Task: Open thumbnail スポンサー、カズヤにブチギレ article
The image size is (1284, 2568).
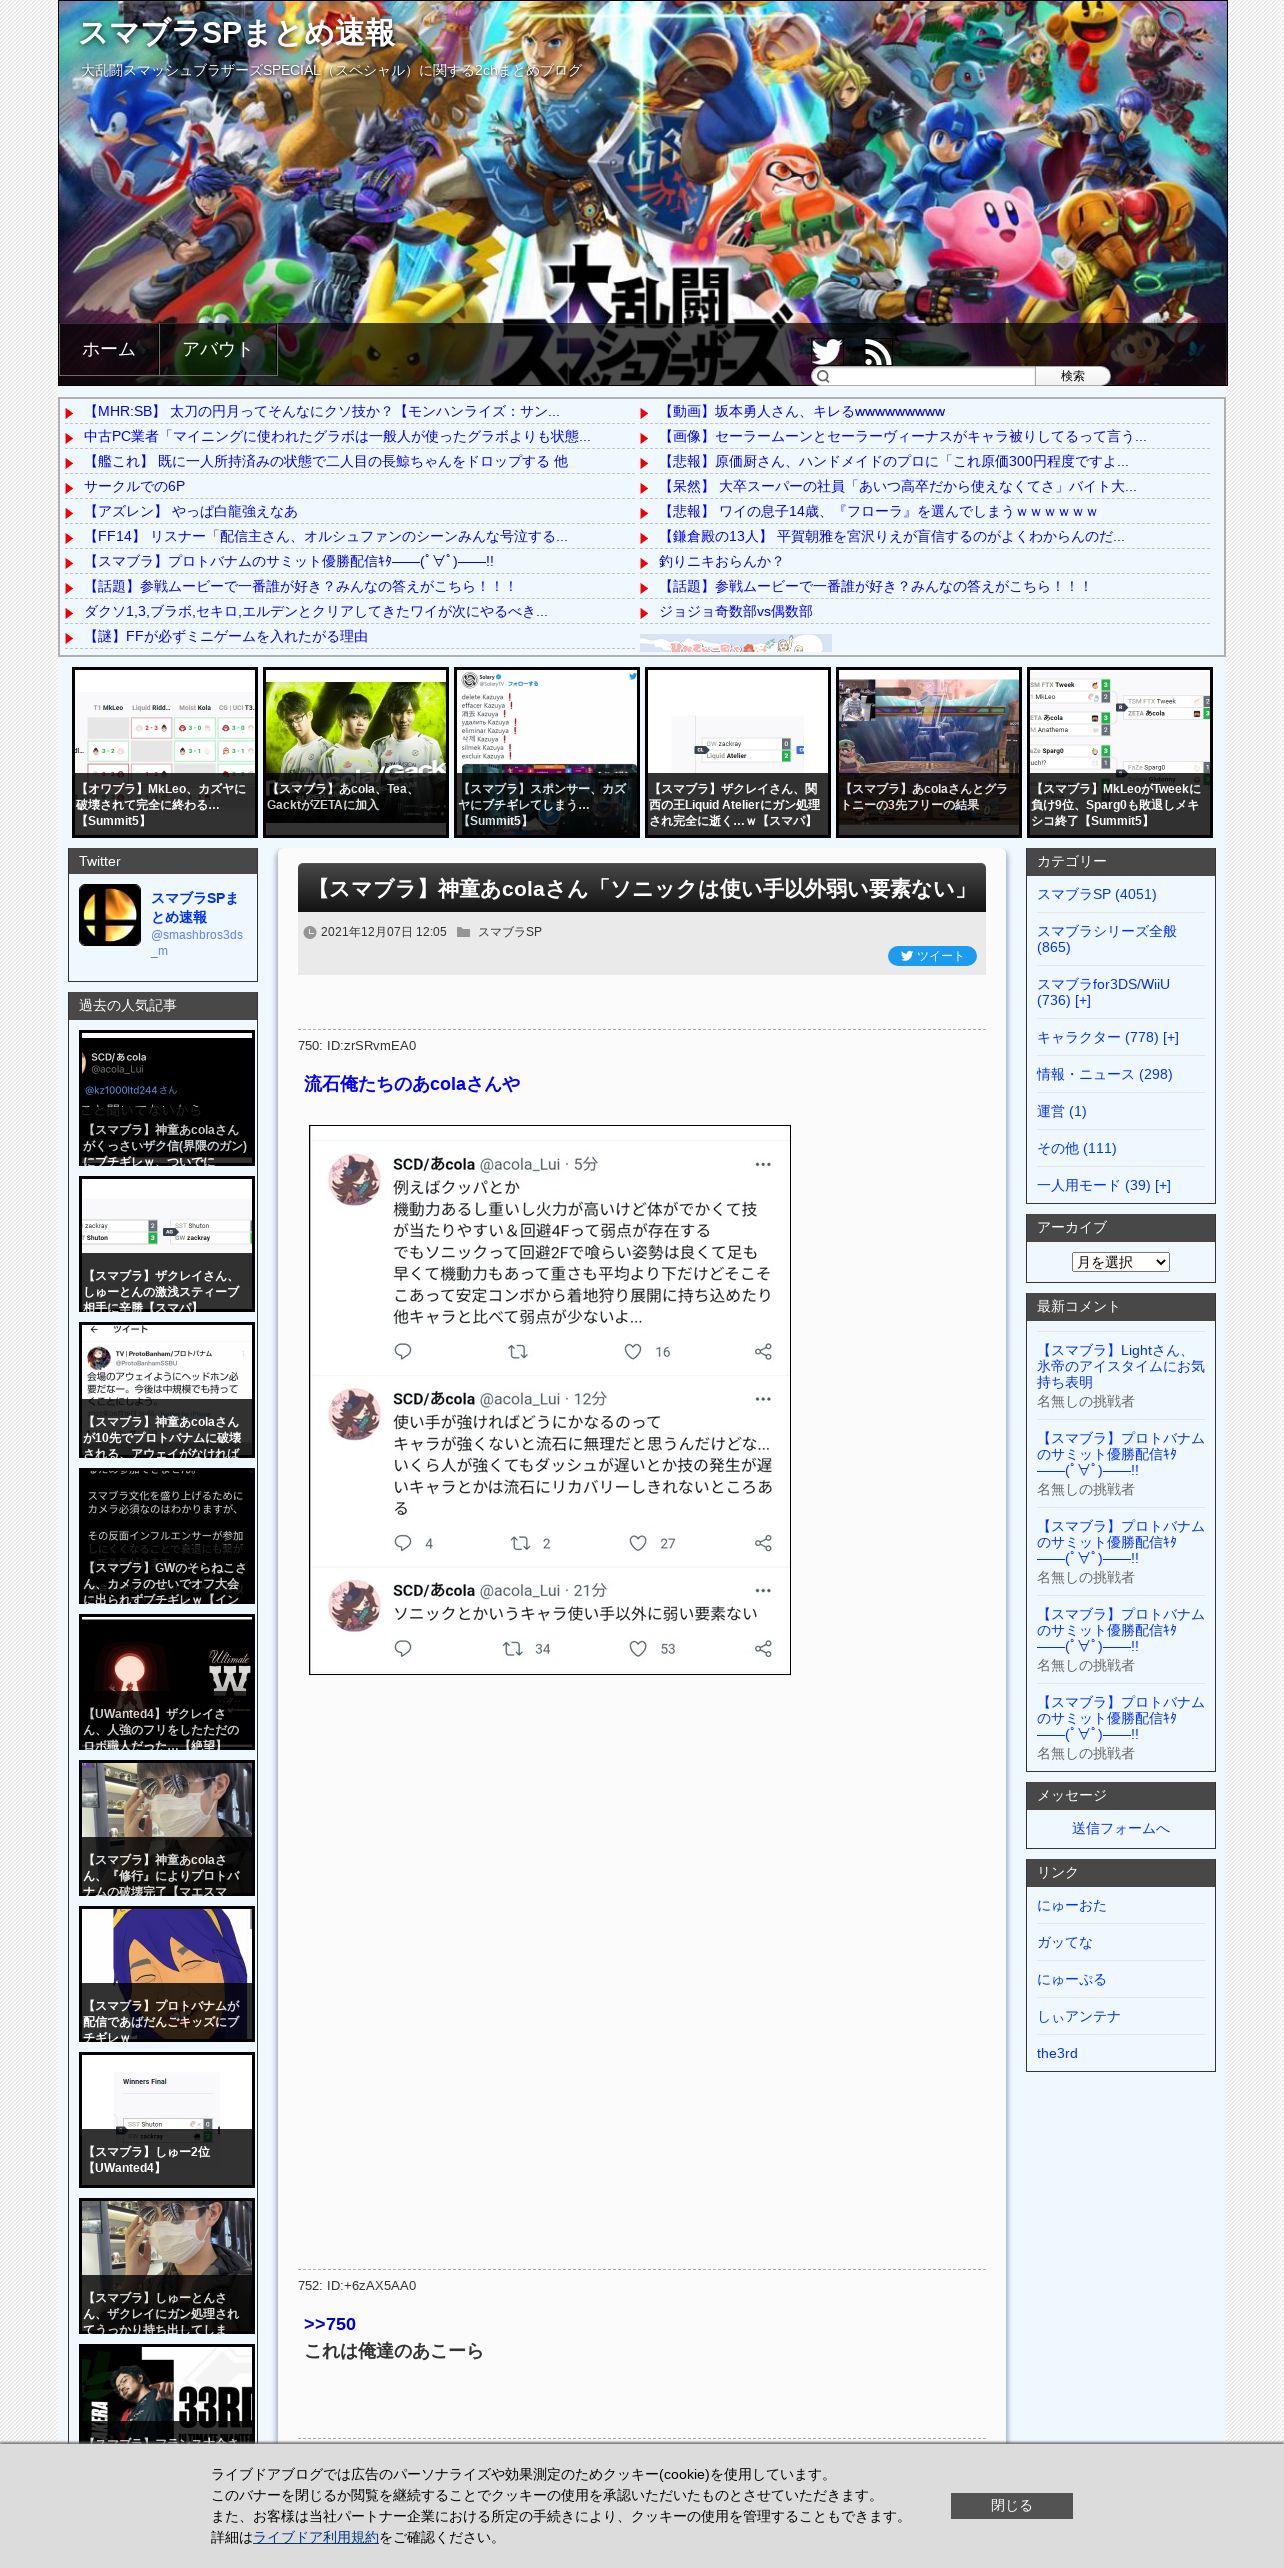Action: [x=547, y=752]
